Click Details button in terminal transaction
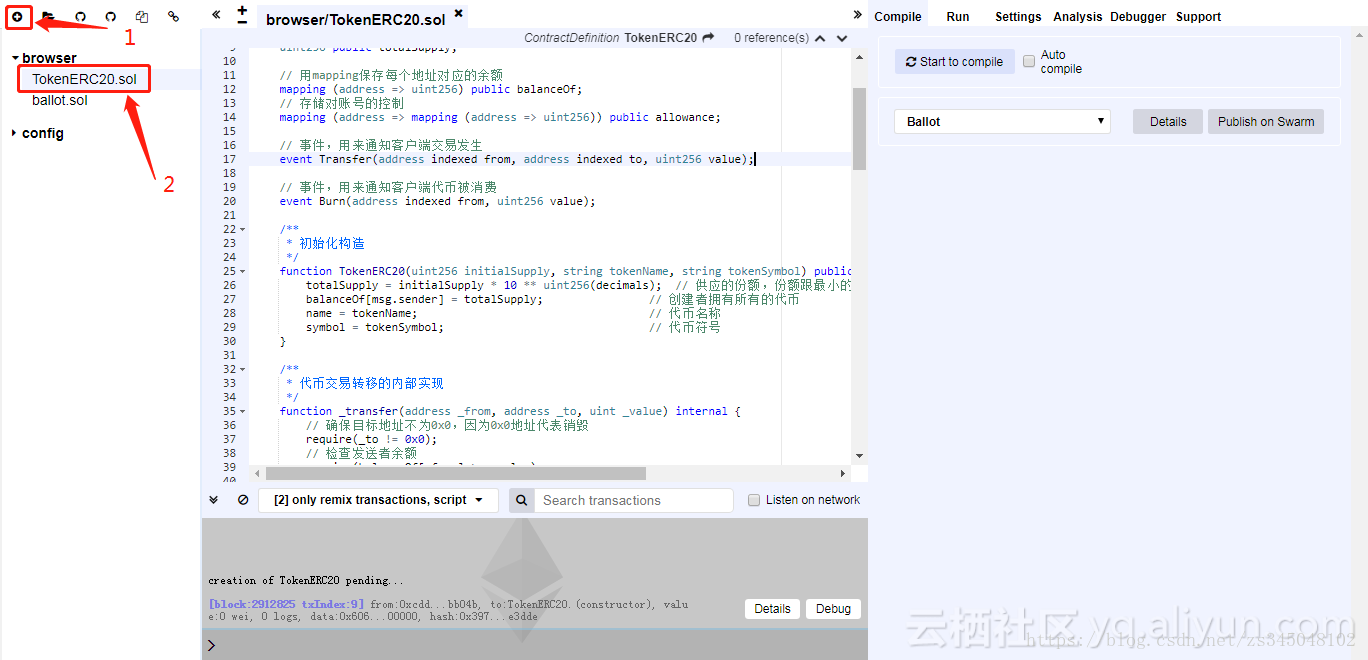This screenshot has height=660, width=1368. 772,609
